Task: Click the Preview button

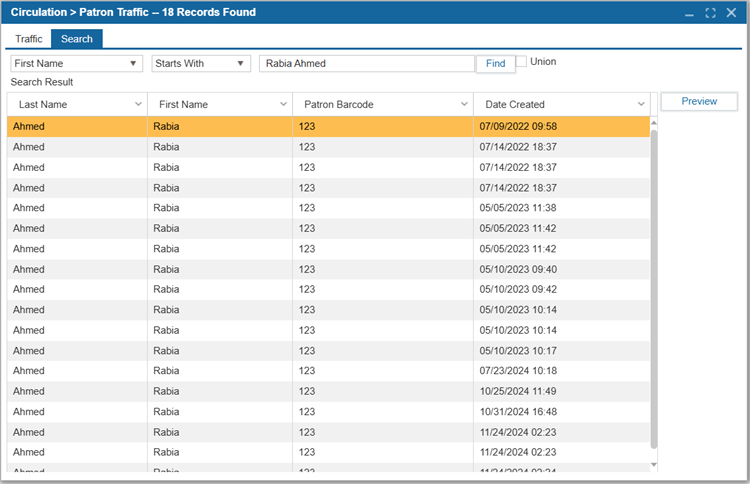Action: (x=699, y=101)
